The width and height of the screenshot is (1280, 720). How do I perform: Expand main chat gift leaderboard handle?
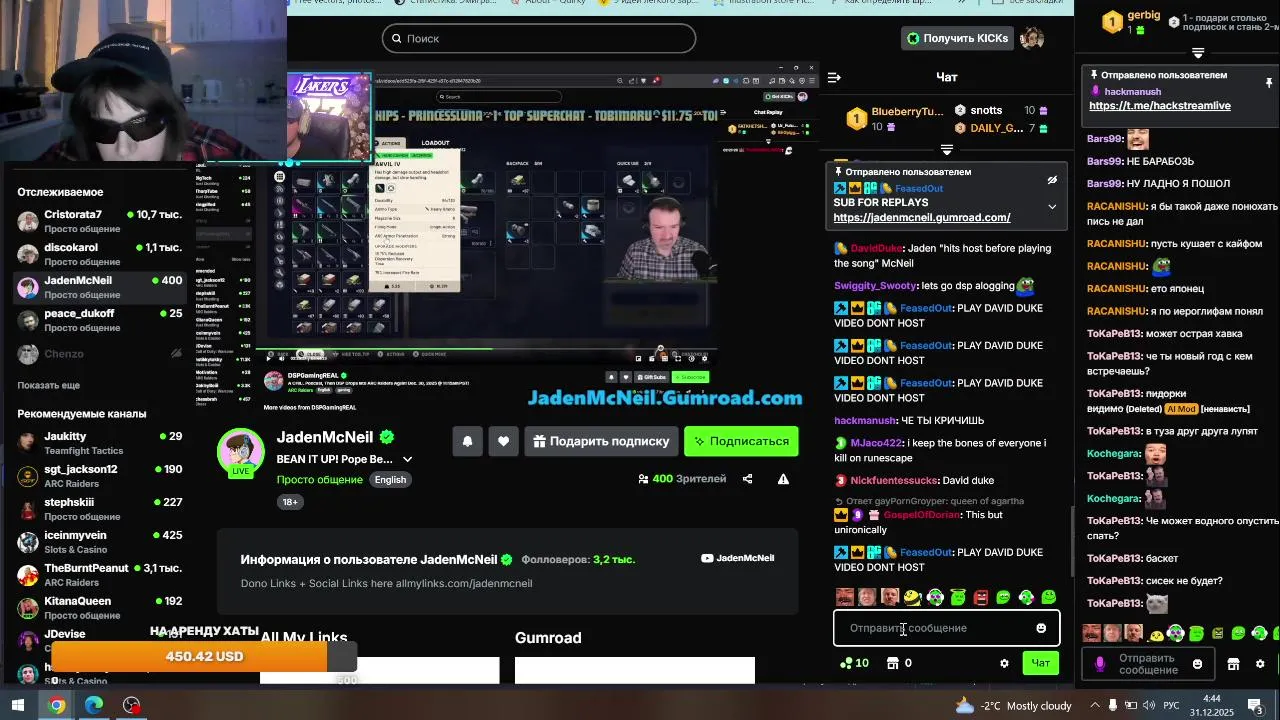pos(946,150)
